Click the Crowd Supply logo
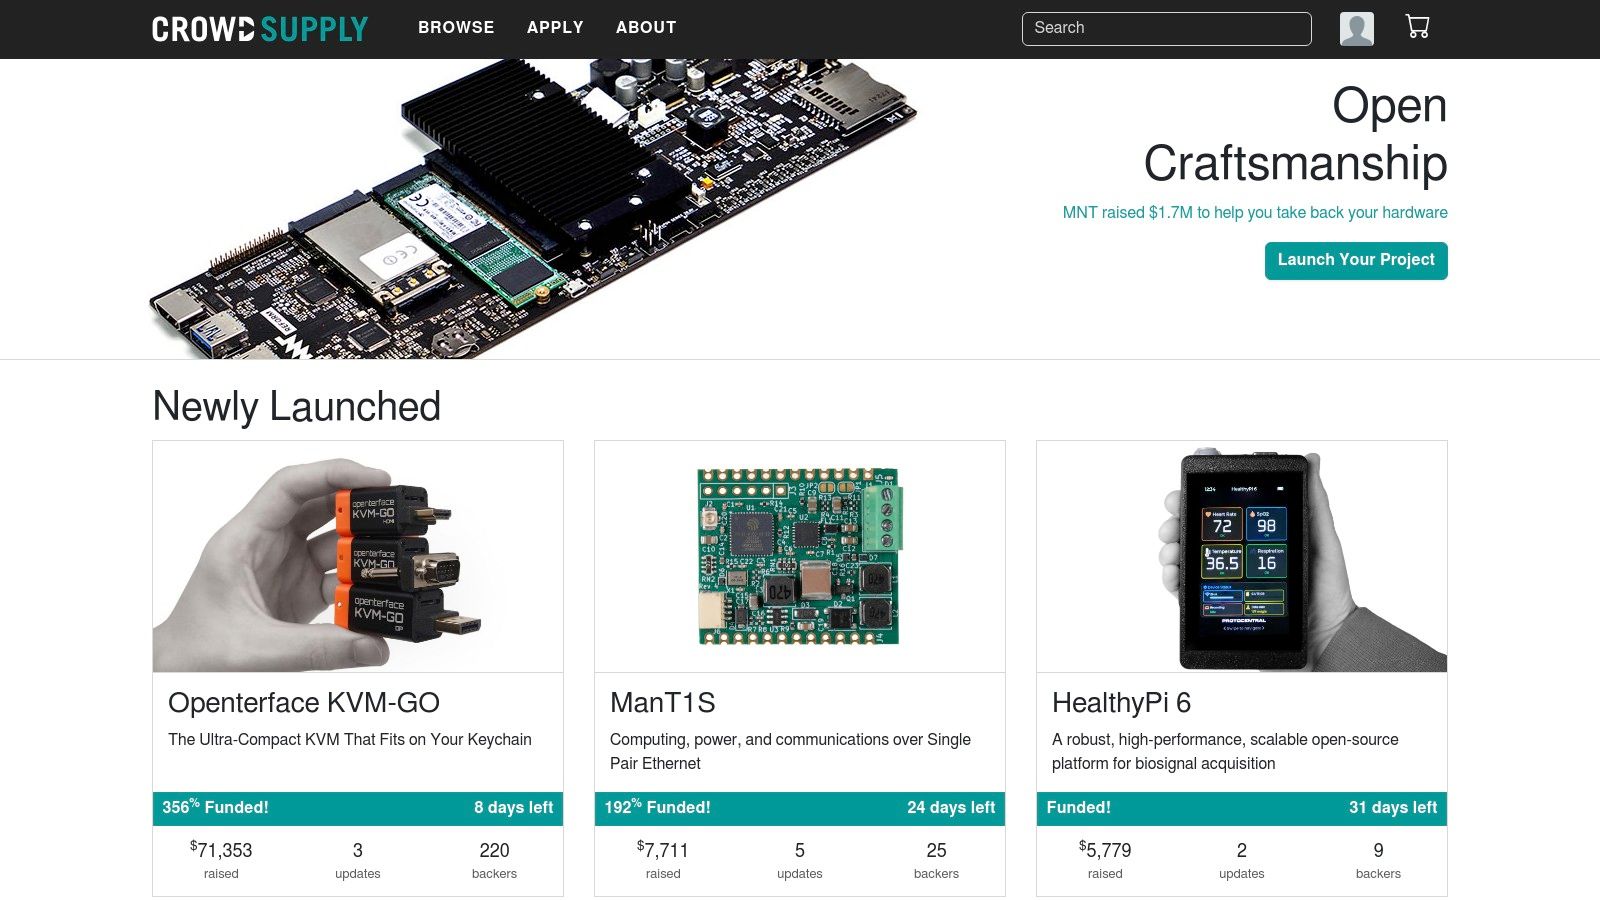 point(260,29)
